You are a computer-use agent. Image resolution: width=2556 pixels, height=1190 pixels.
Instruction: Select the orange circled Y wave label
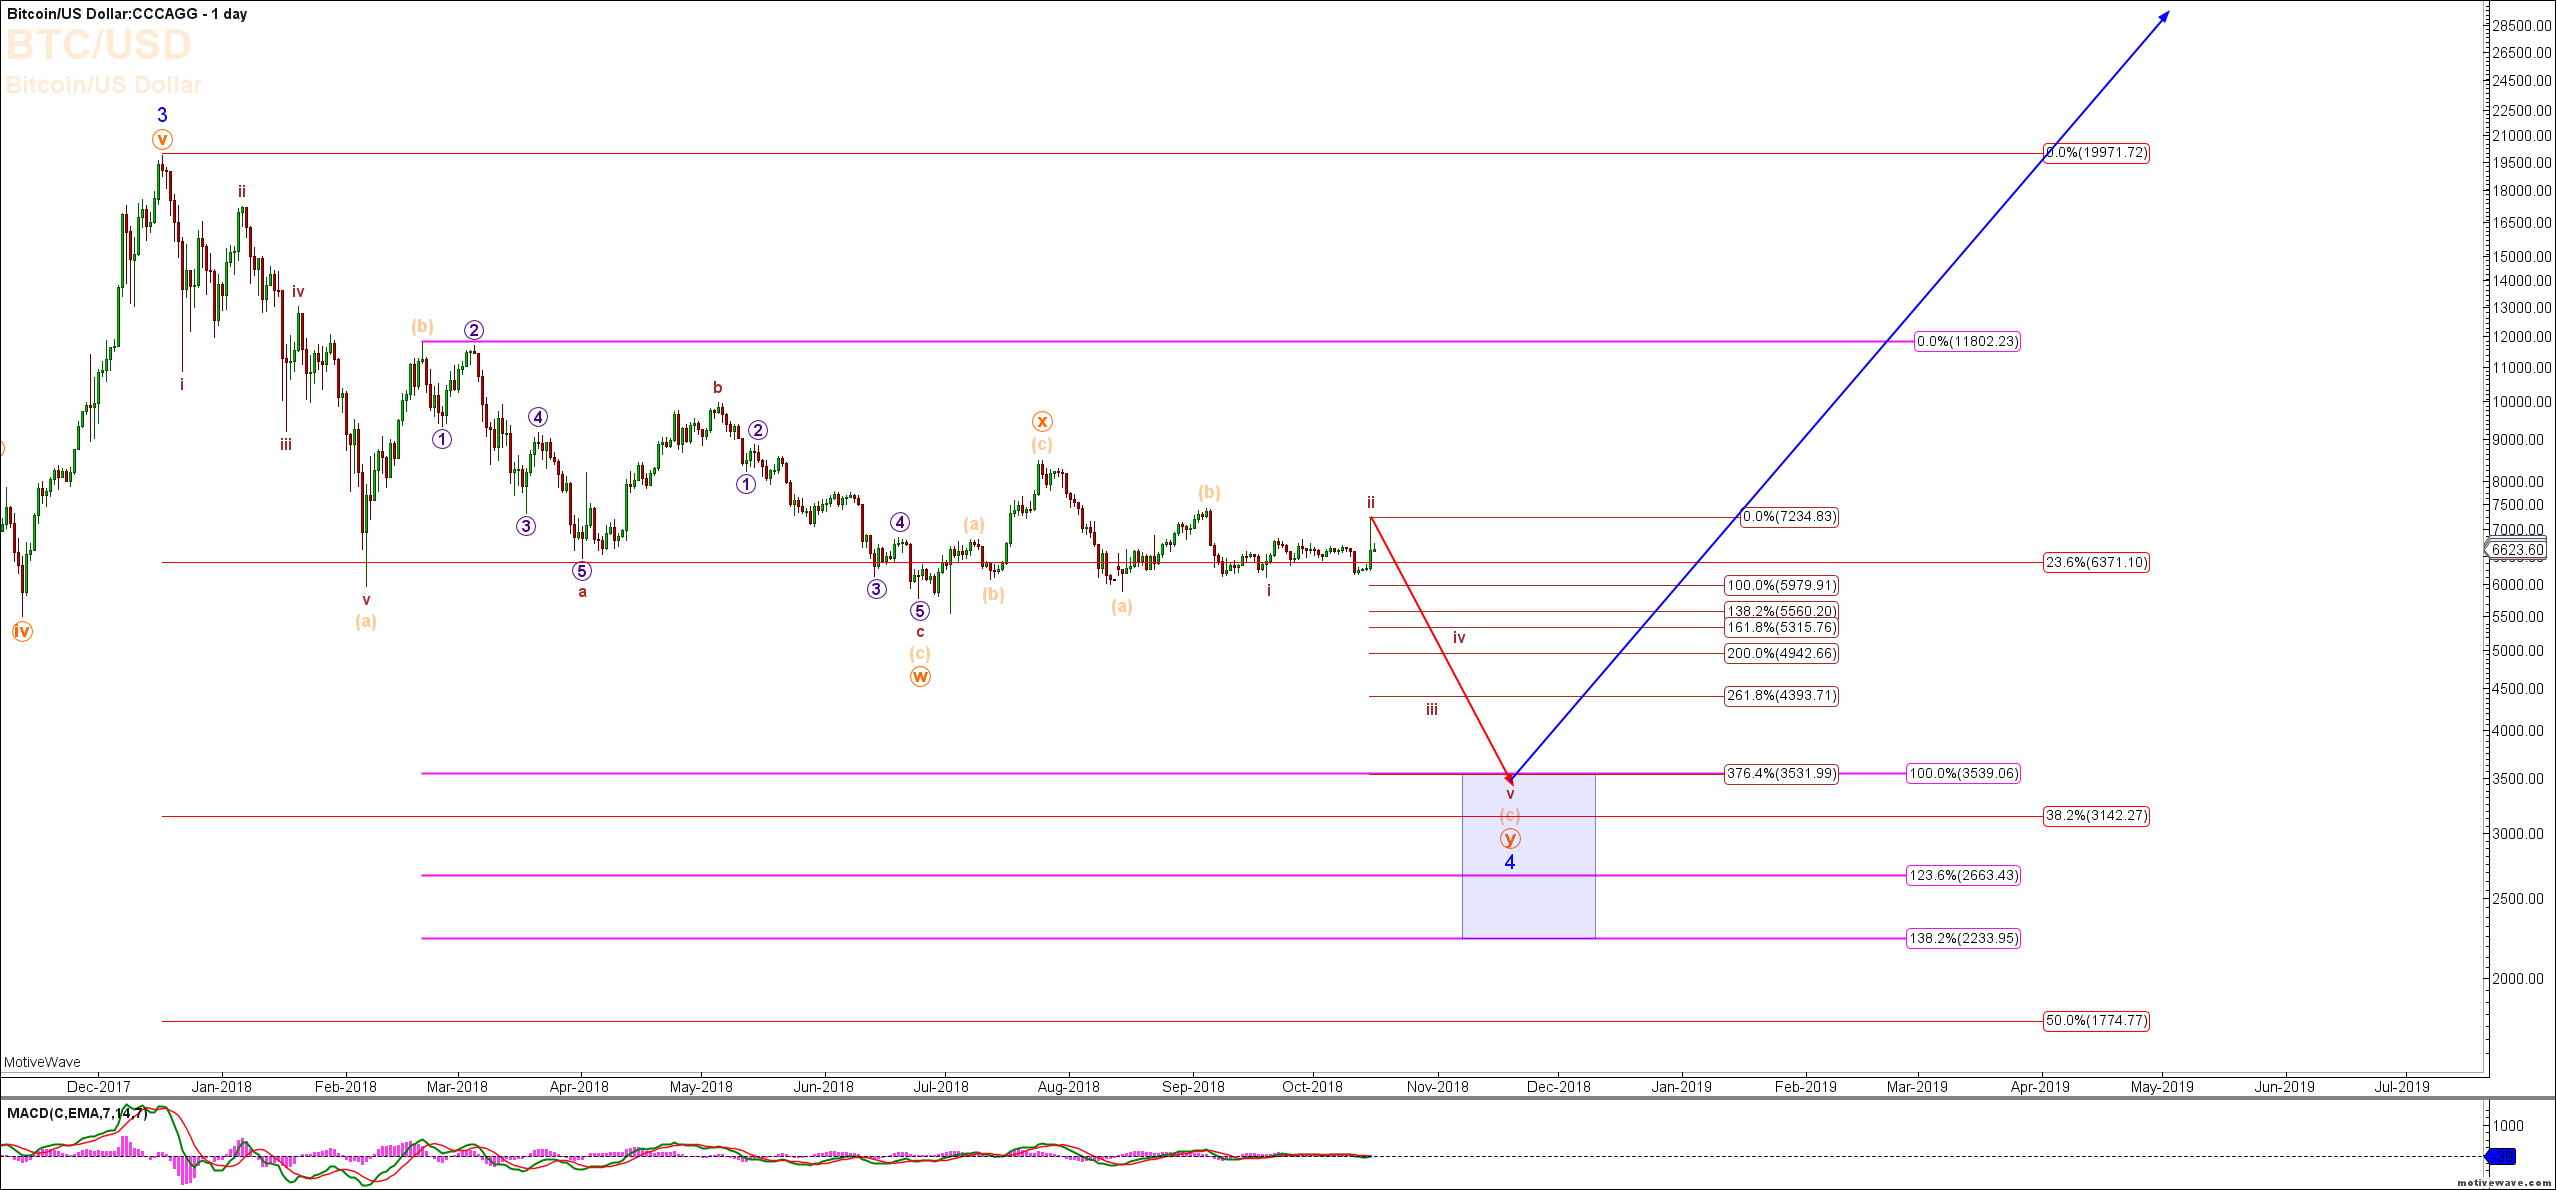point(1510,839)
